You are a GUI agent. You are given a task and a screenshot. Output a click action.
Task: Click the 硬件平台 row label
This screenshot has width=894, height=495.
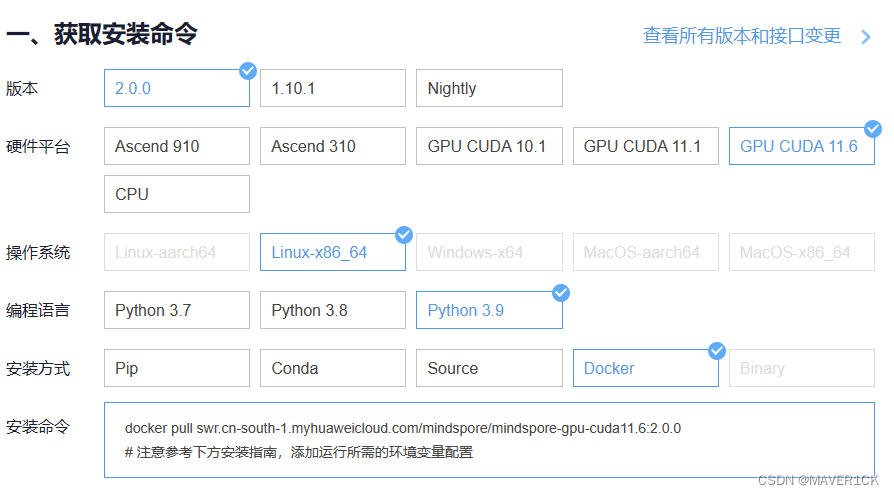click(38, 147)
